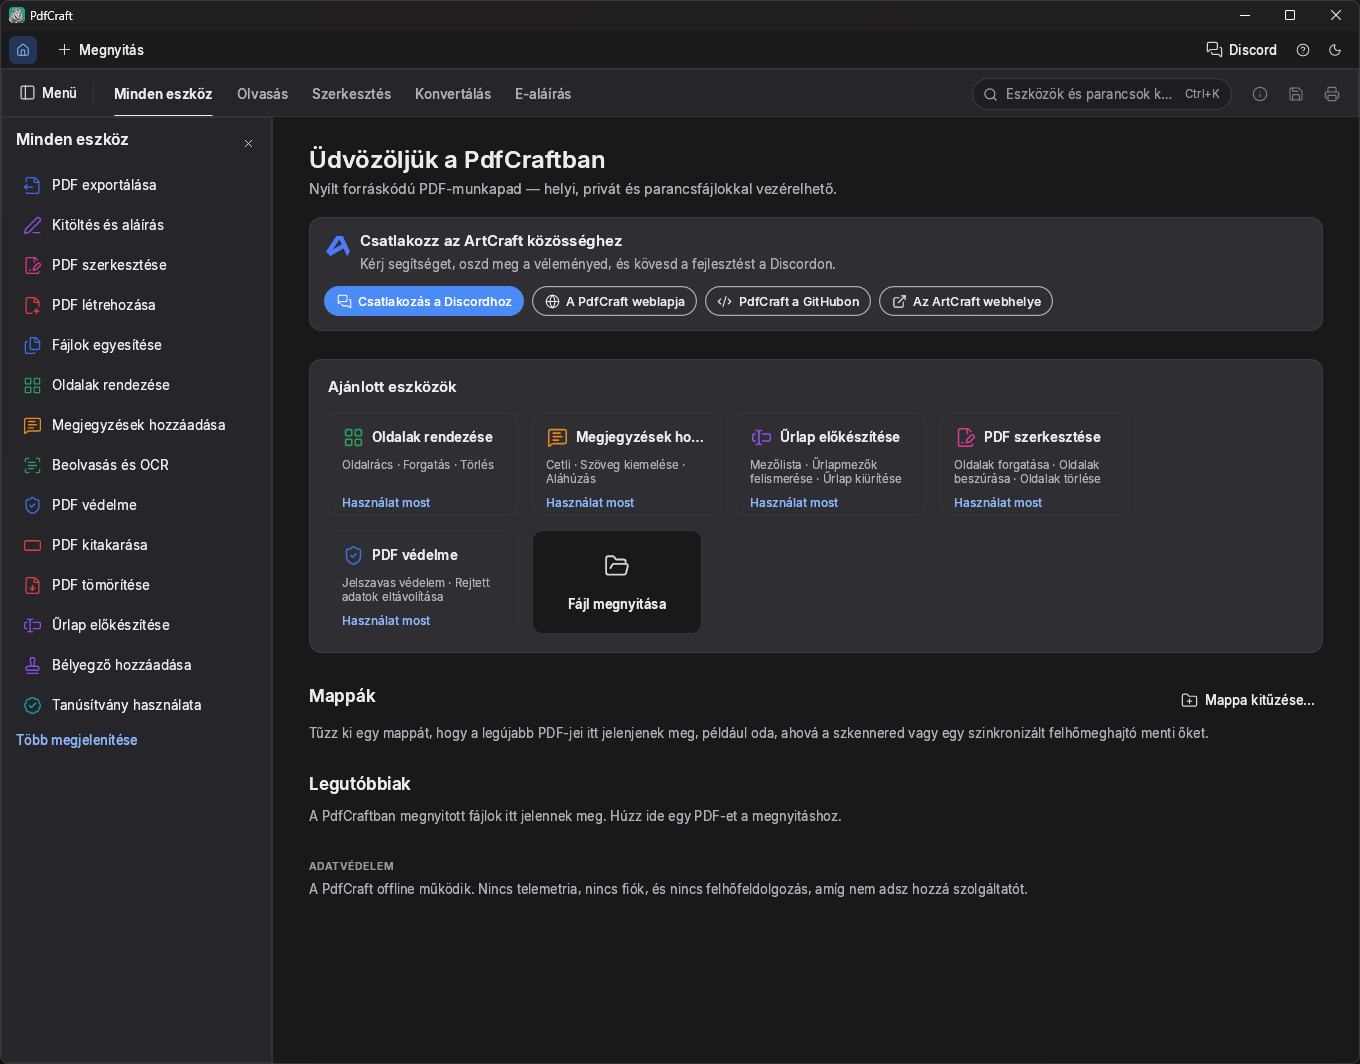This screenshot has width=1360, height=1064.
Task: Switch to the Konvertálás tab
Action: (453, 94)
